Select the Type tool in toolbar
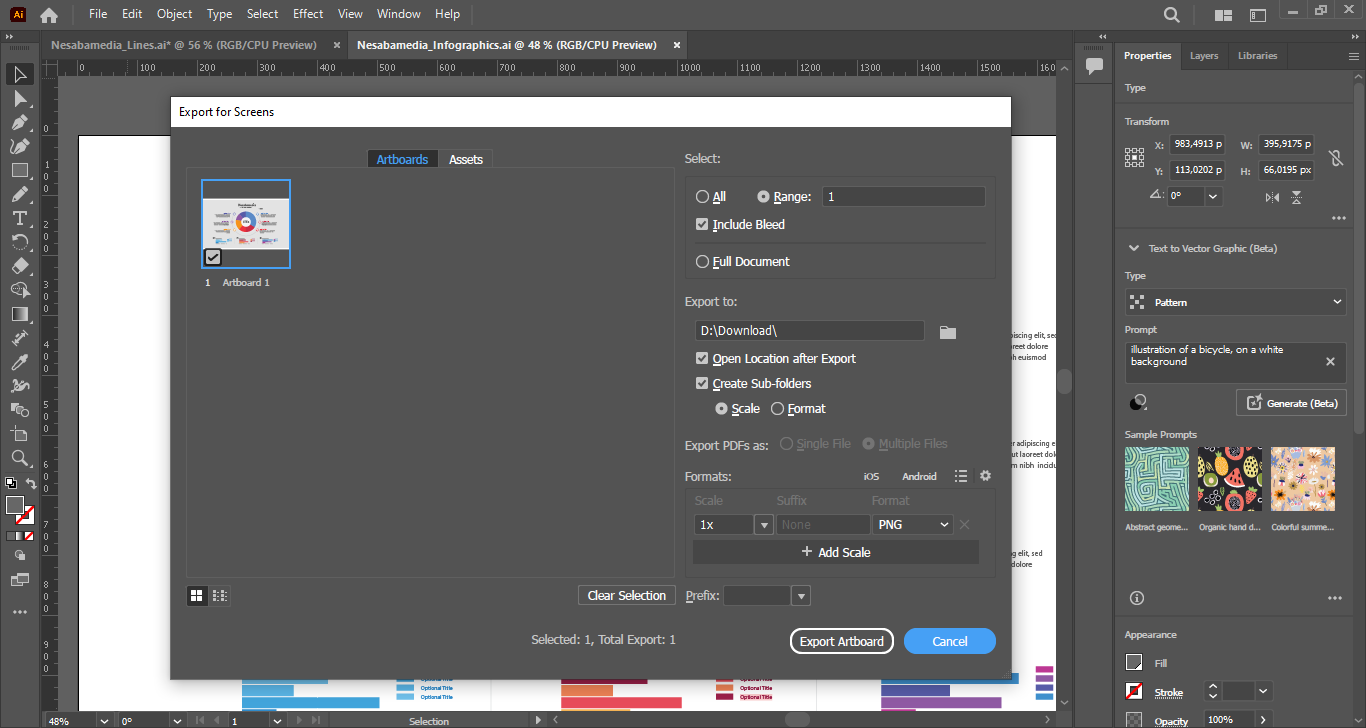1366x728 pixels. (x=19, y=218)
